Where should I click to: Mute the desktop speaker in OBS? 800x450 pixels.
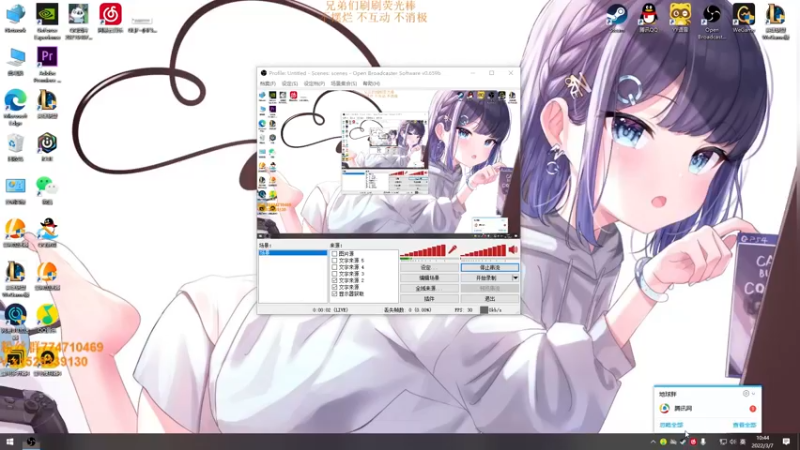[x=513, y=249]
